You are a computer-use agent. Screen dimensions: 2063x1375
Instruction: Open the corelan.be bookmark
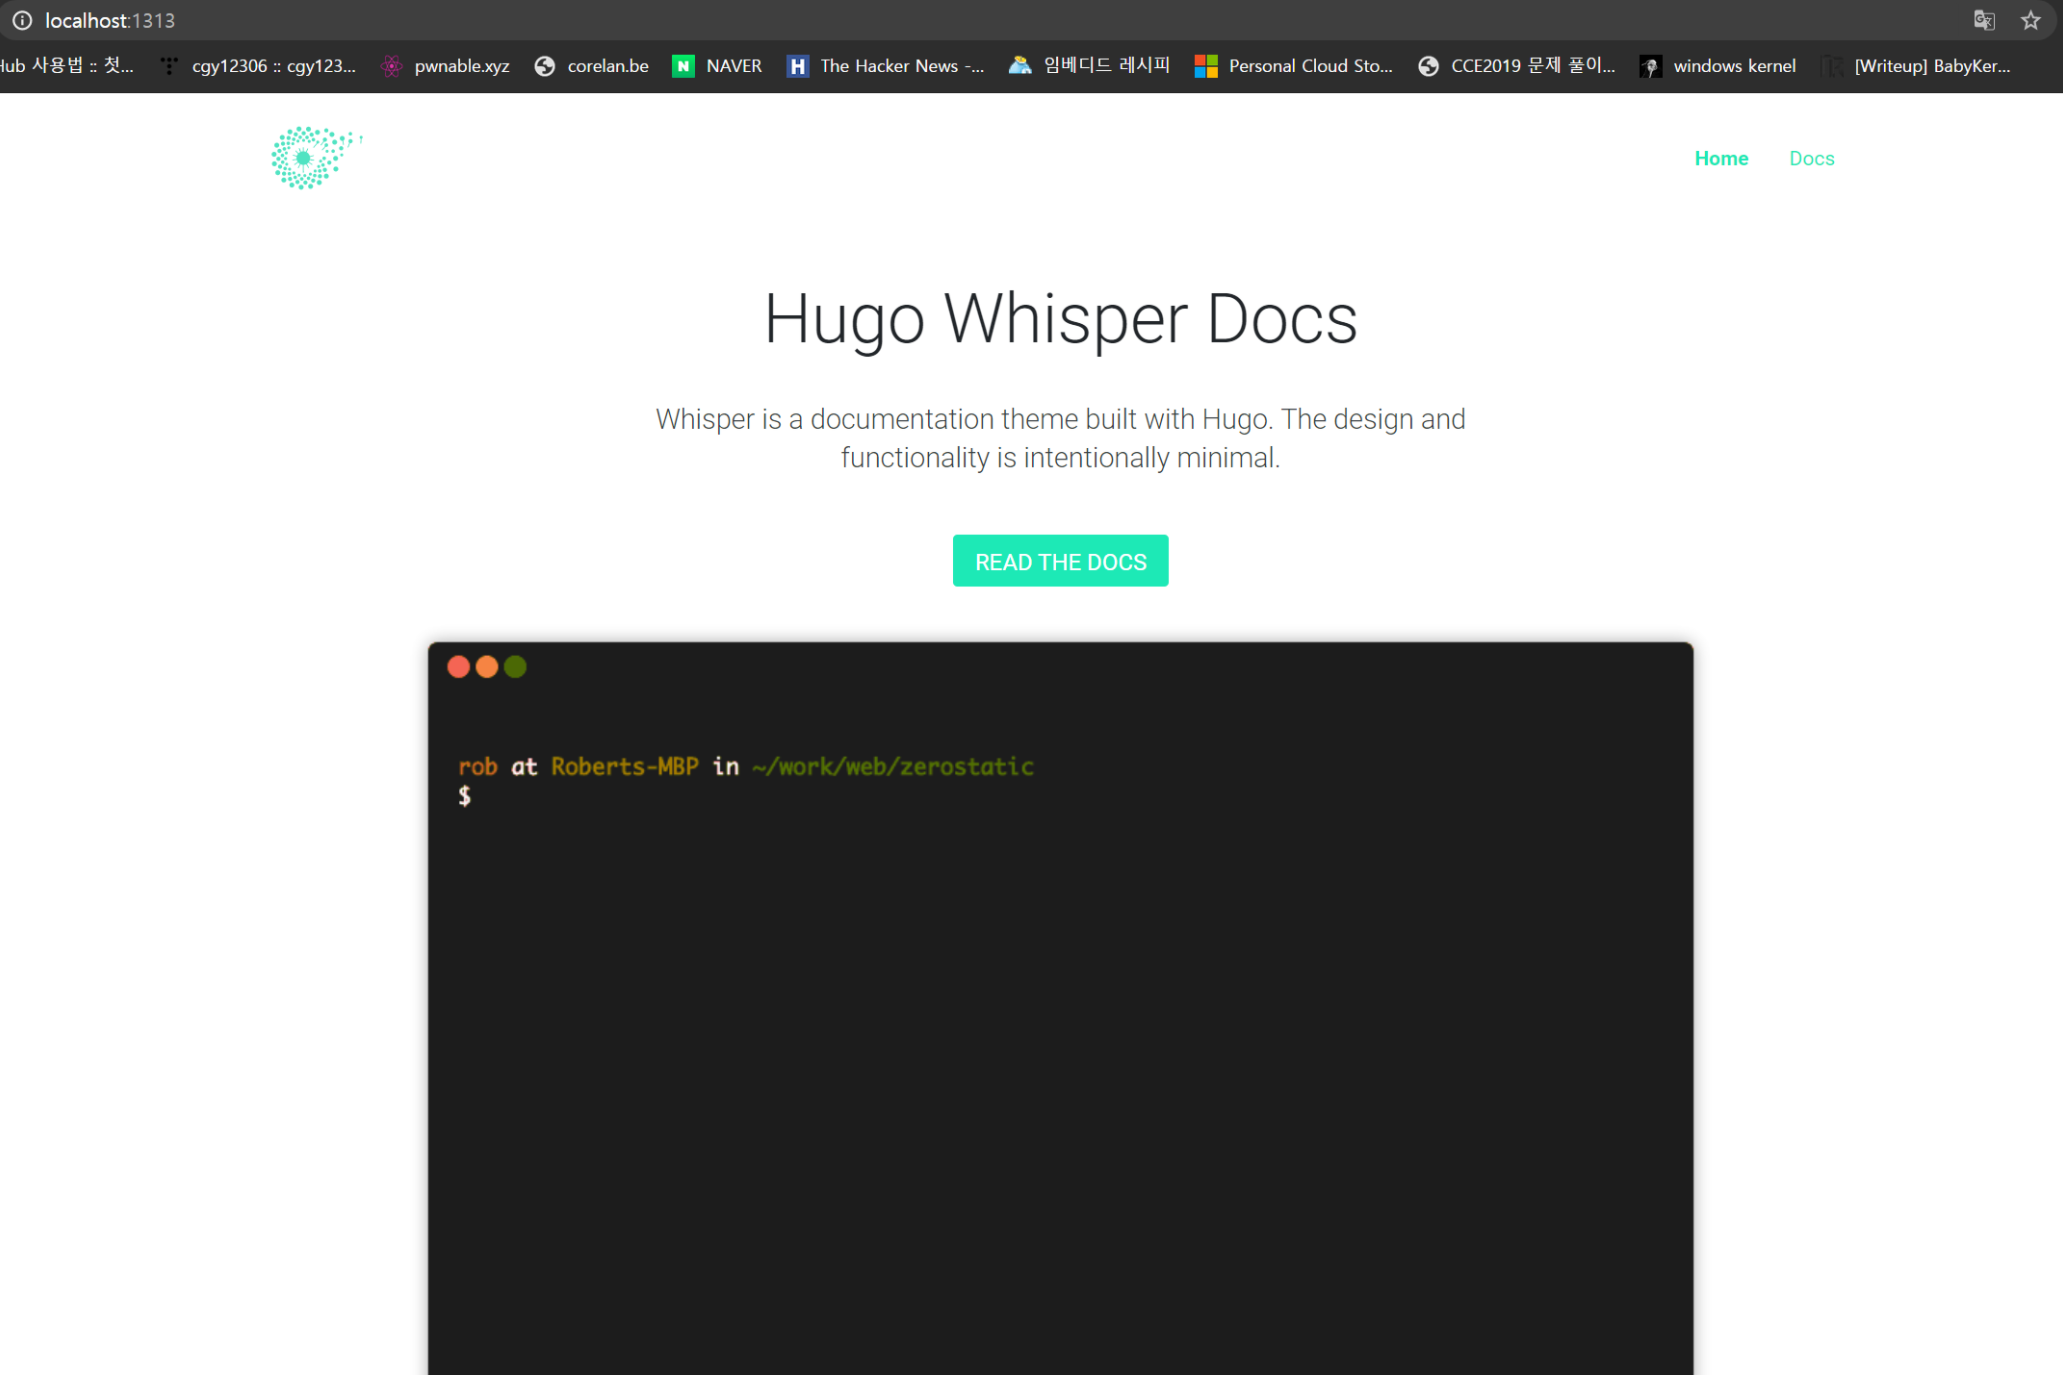591,66
